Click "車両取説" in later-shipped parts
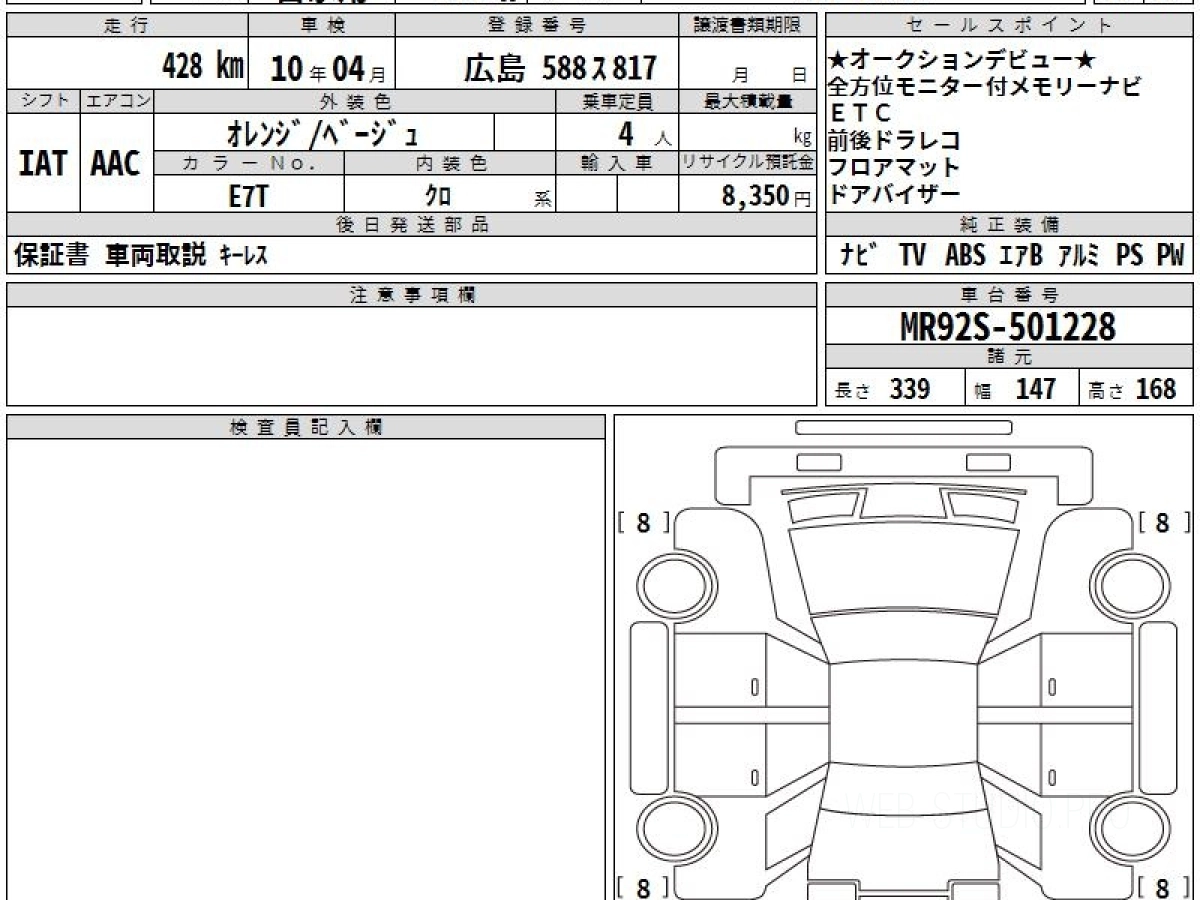 click(156, 255)
